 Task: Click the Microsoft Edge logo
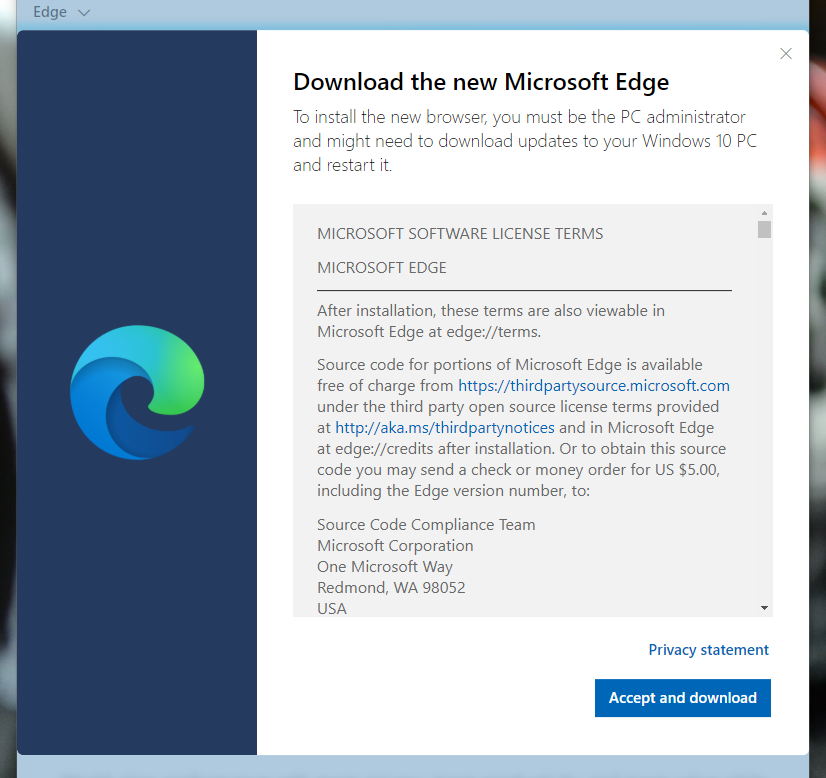137,392
